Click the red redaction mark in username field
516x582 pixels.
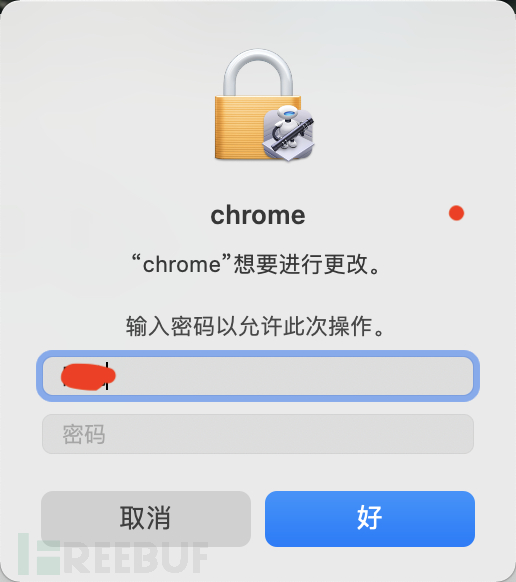point(88,377)
